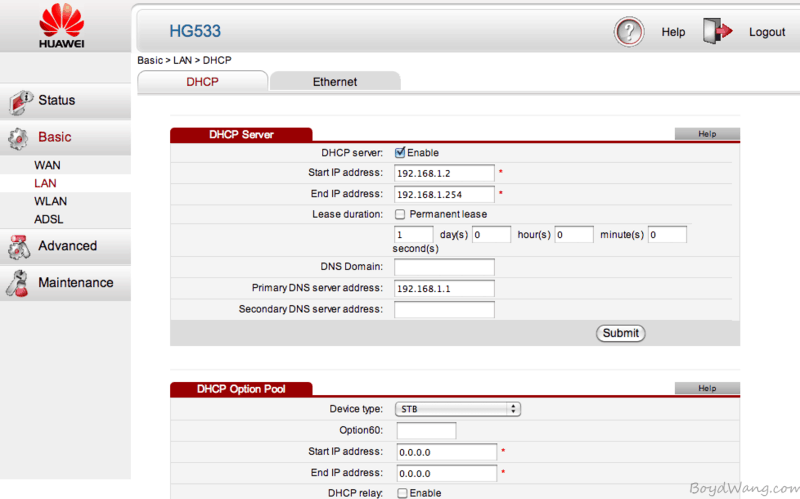Click Help button in DHCP Option Pool header
800x499 pixels.
707,388
